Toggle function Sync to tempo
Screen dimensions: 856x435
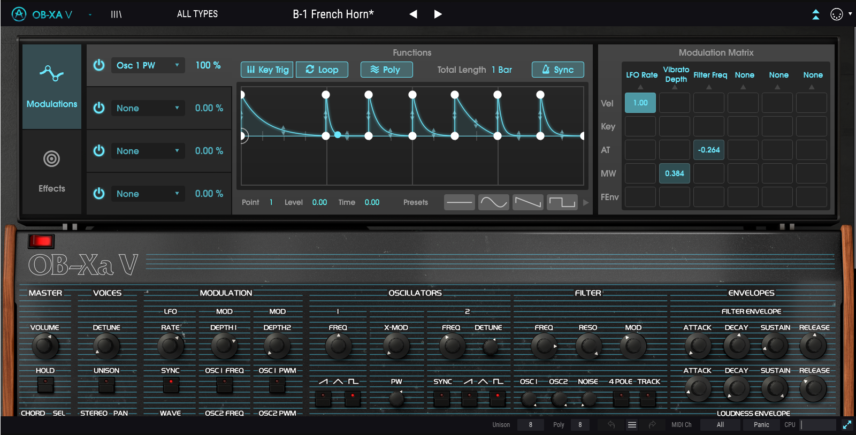point(558,70)
